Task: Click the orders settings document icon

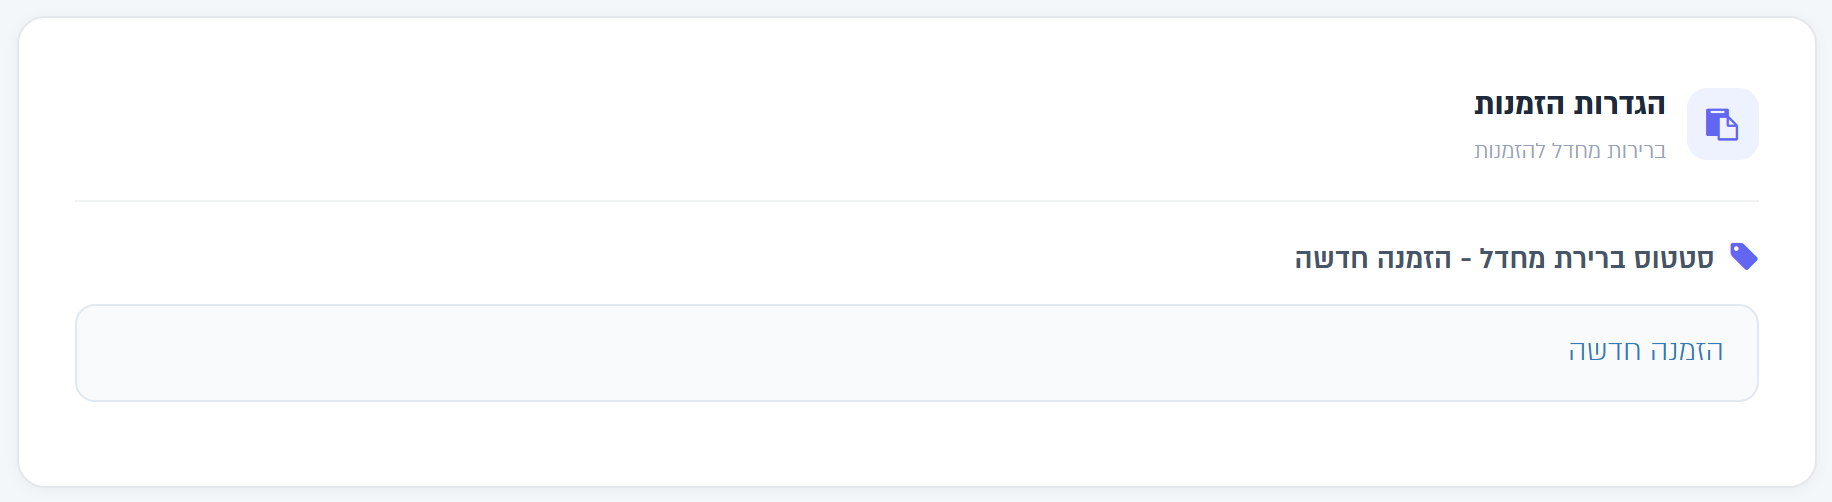Action: tap(1722, 124)
